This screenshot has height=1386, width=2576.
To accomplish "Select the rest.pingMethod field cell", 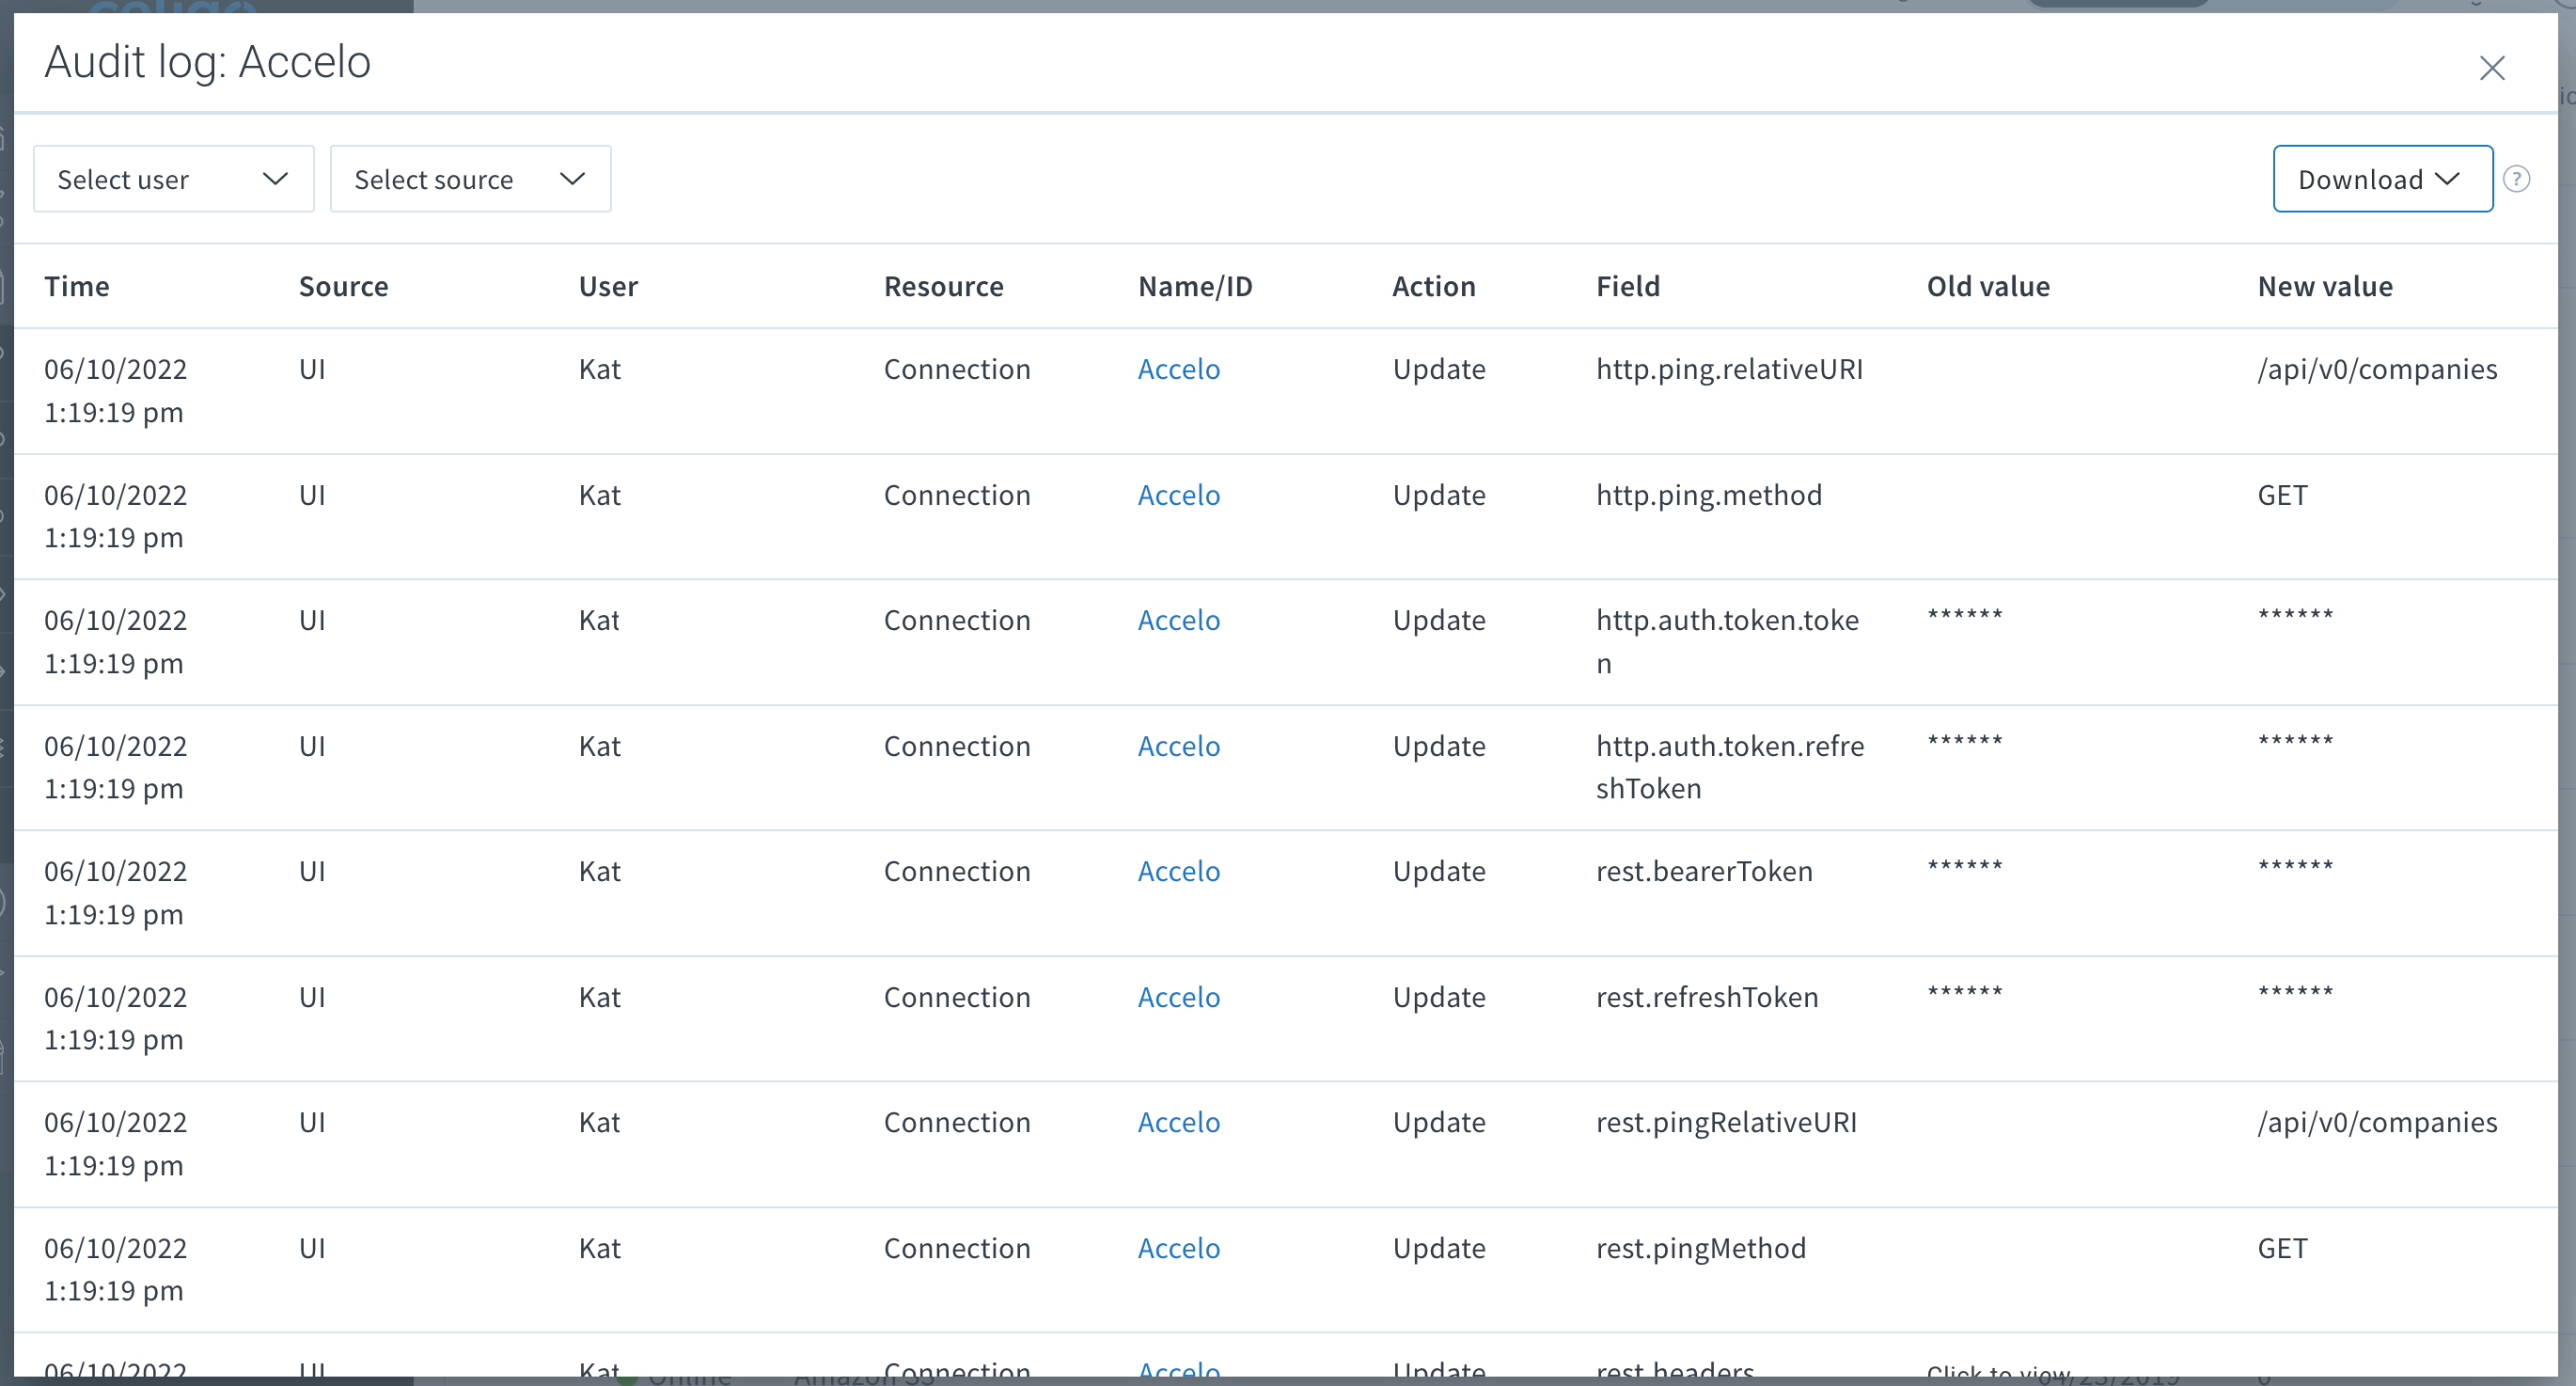I will tap(1701, 1248).
